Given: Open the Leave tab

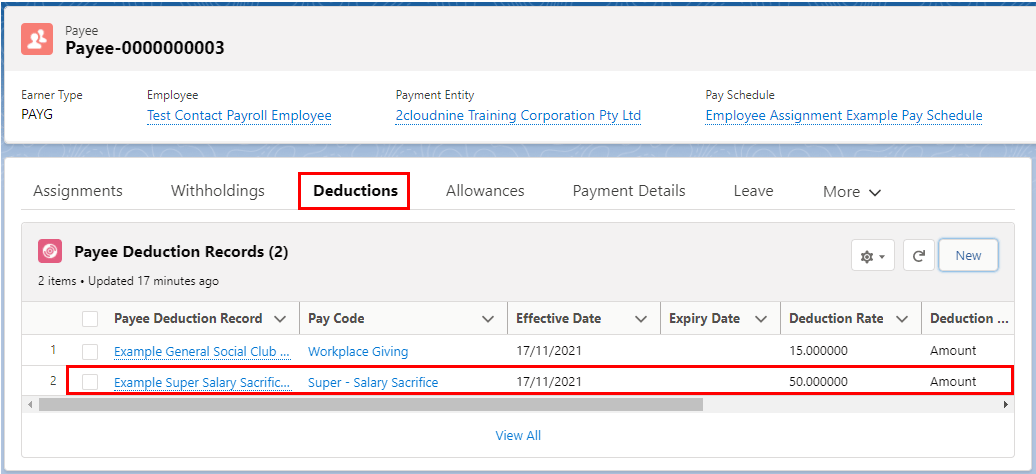Looking at the screenshot, I should pyautogui.click(x=753, y=191).
